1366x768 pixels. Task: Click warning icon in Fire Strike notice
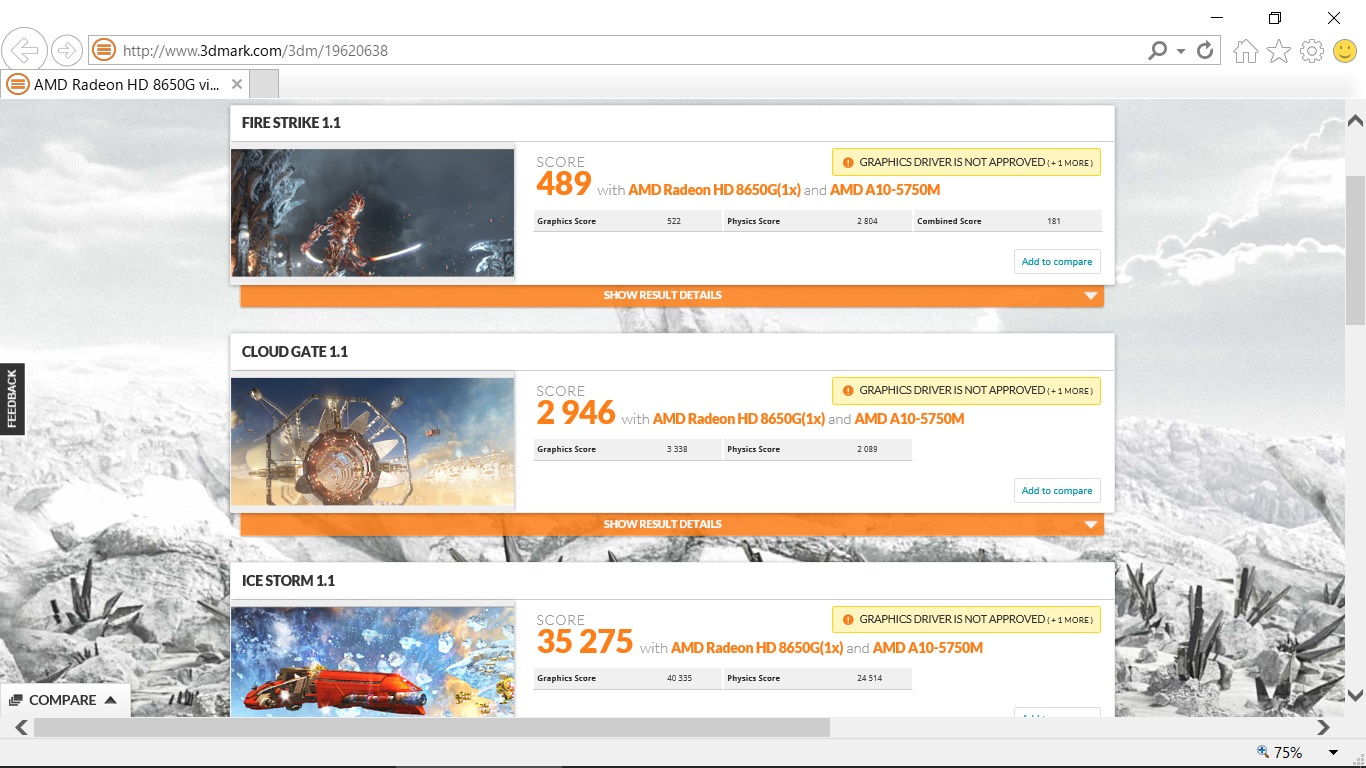848,162
